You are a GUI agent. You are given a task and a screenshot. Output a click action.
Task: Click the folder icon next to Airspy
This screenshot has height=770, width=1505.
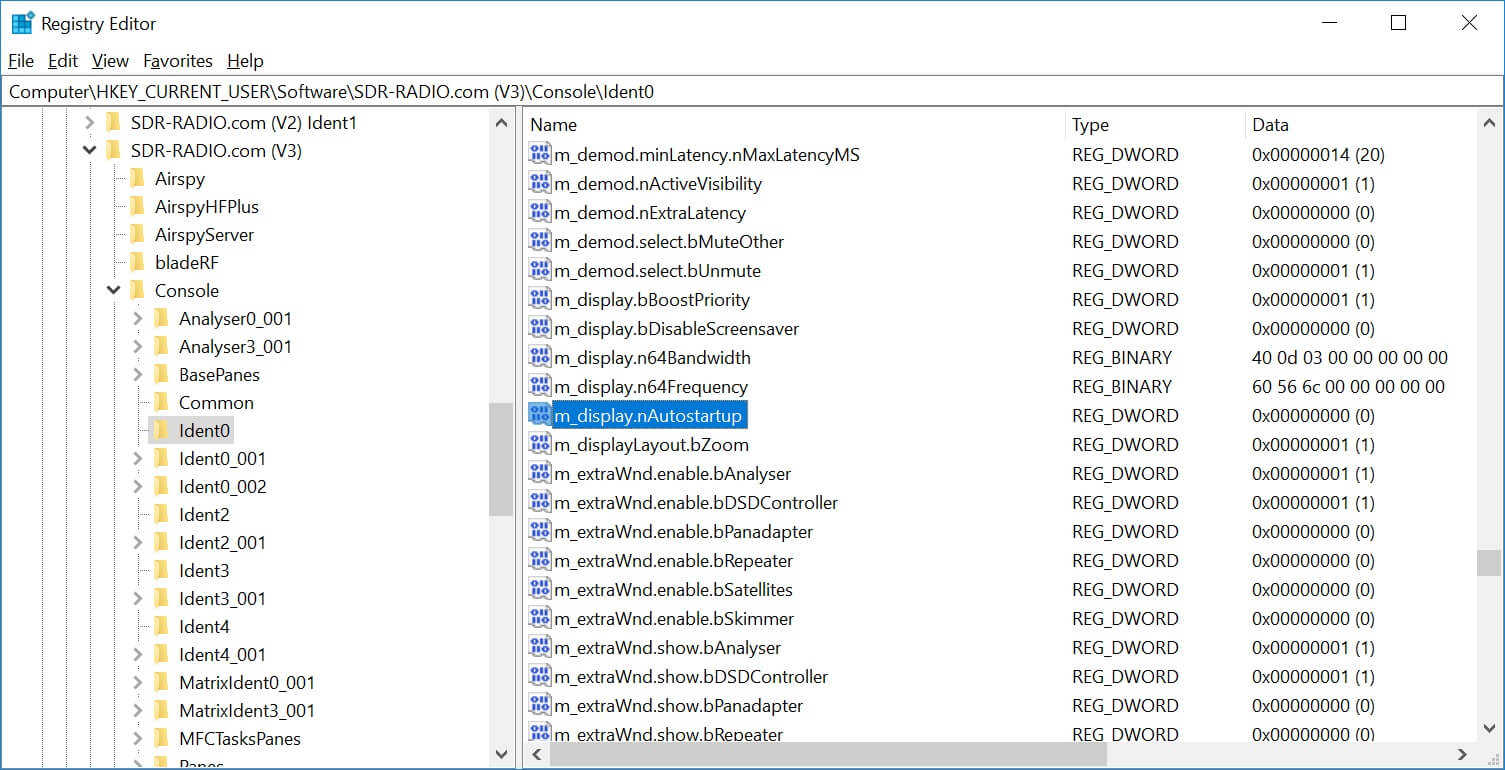(x=138, y=179)
